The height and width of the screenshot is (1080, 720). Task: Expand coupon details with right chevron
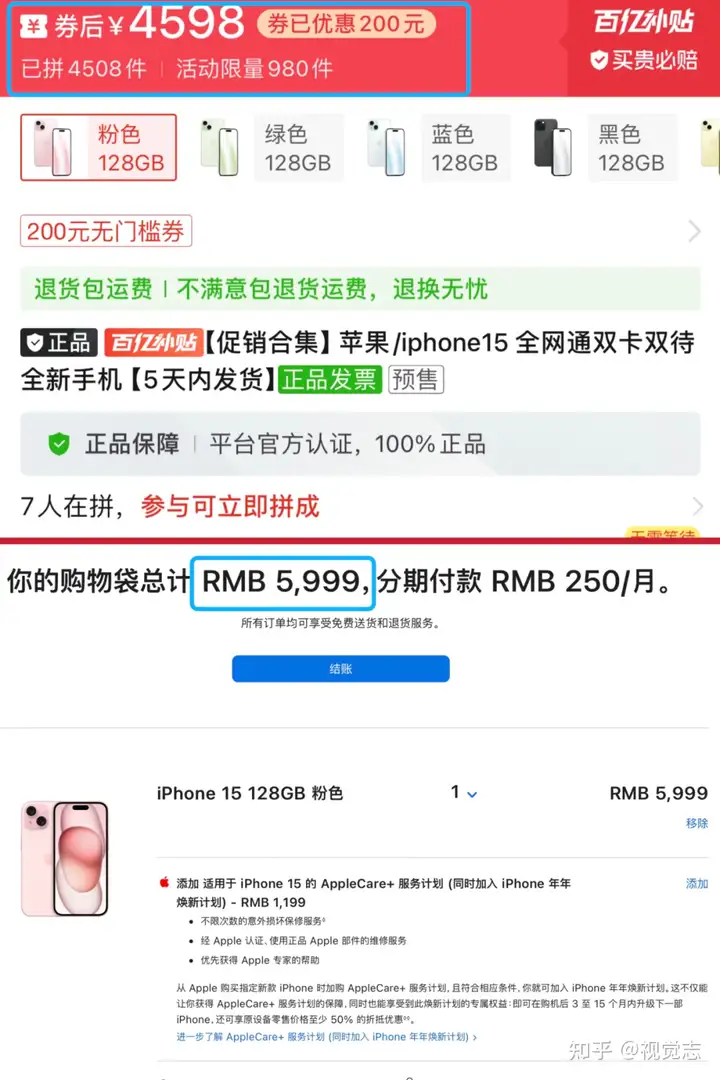695,231
